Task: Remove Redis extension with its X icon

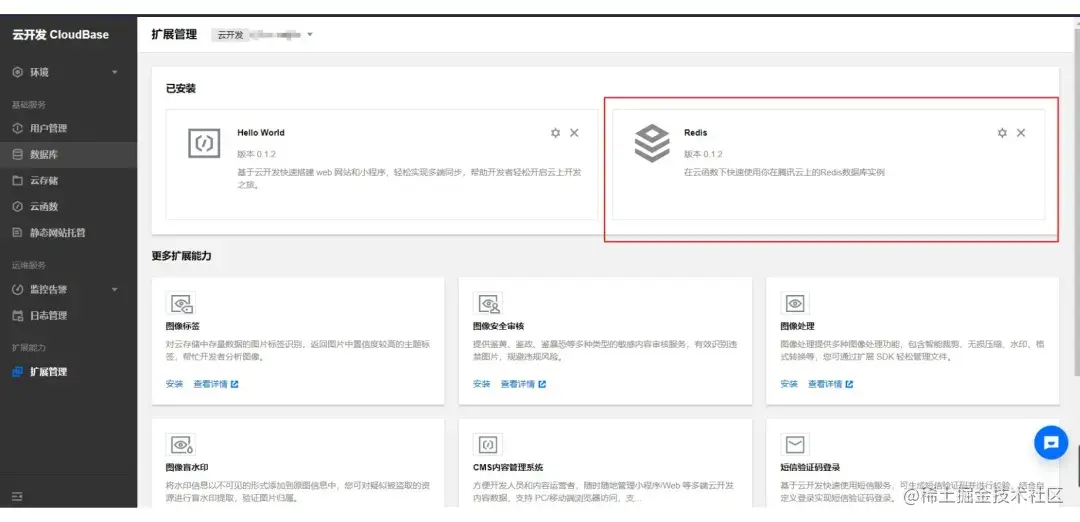Action: [1021, 133]
